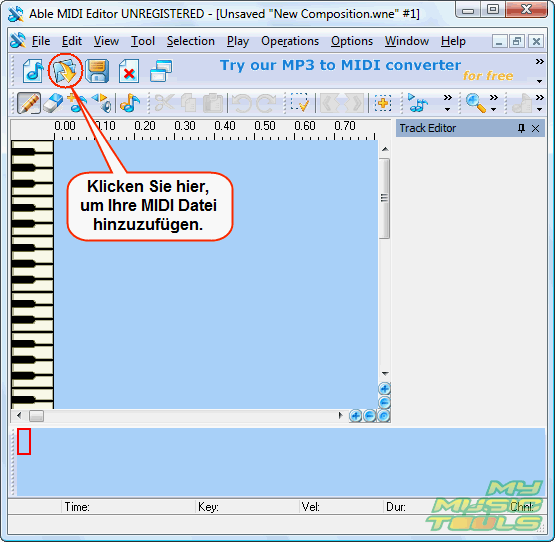Click the speaker audition tool icon
Screen dimensions: 555x542
pyautogui.click(x=102, y=103)
